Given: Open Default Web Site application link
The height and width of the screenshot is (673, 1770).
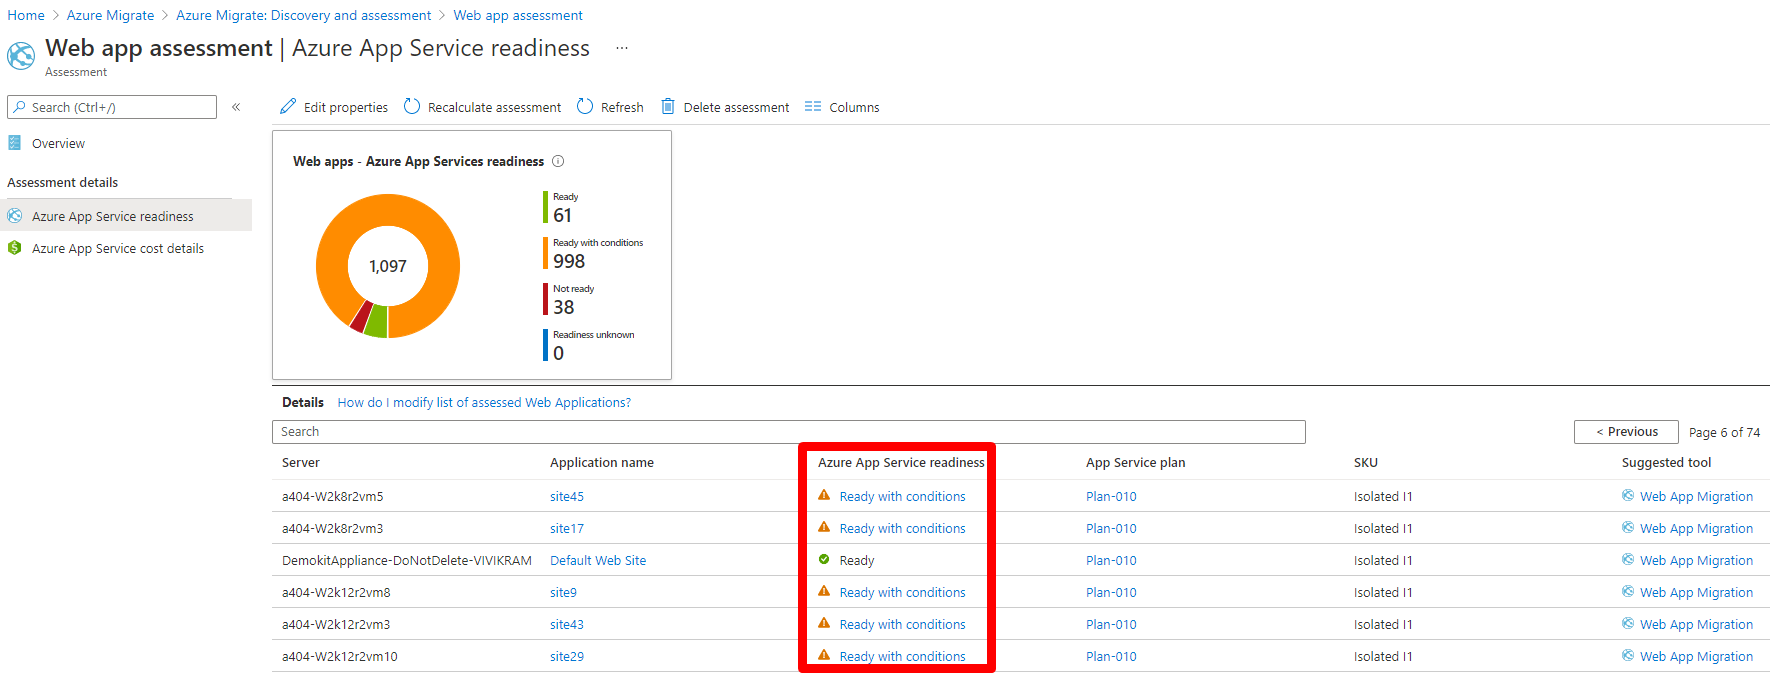Looking at the screenshot, I should [598, 560].
